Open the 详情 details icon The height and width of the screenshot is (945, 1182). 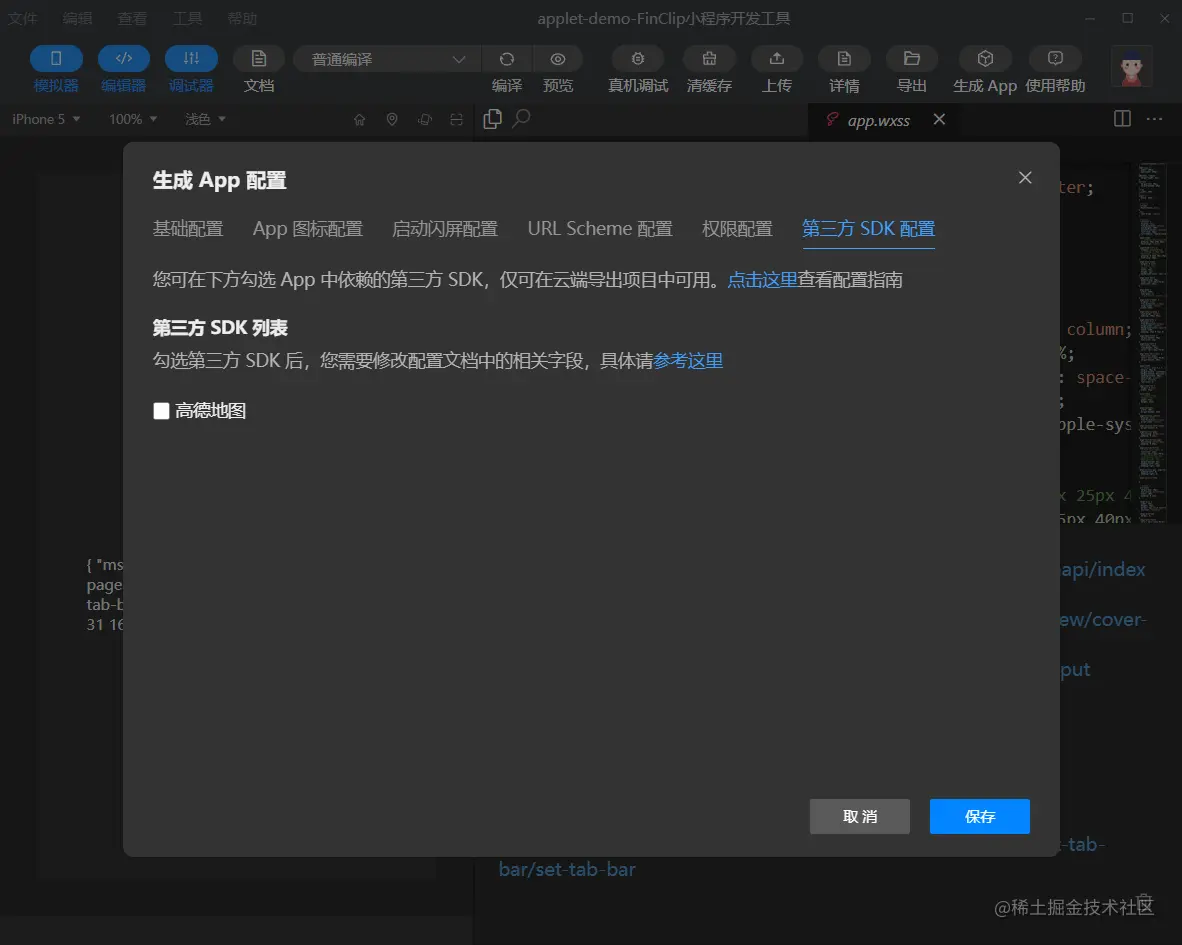pyautogui.click(x=844, y=59)
